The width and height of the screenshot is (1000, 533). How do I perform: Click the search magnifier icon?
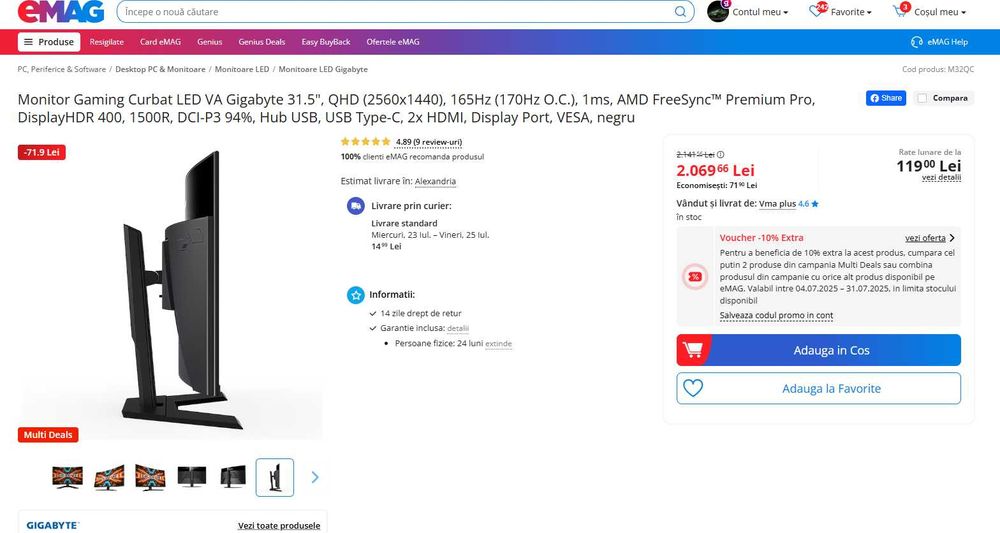coord(680,11)
